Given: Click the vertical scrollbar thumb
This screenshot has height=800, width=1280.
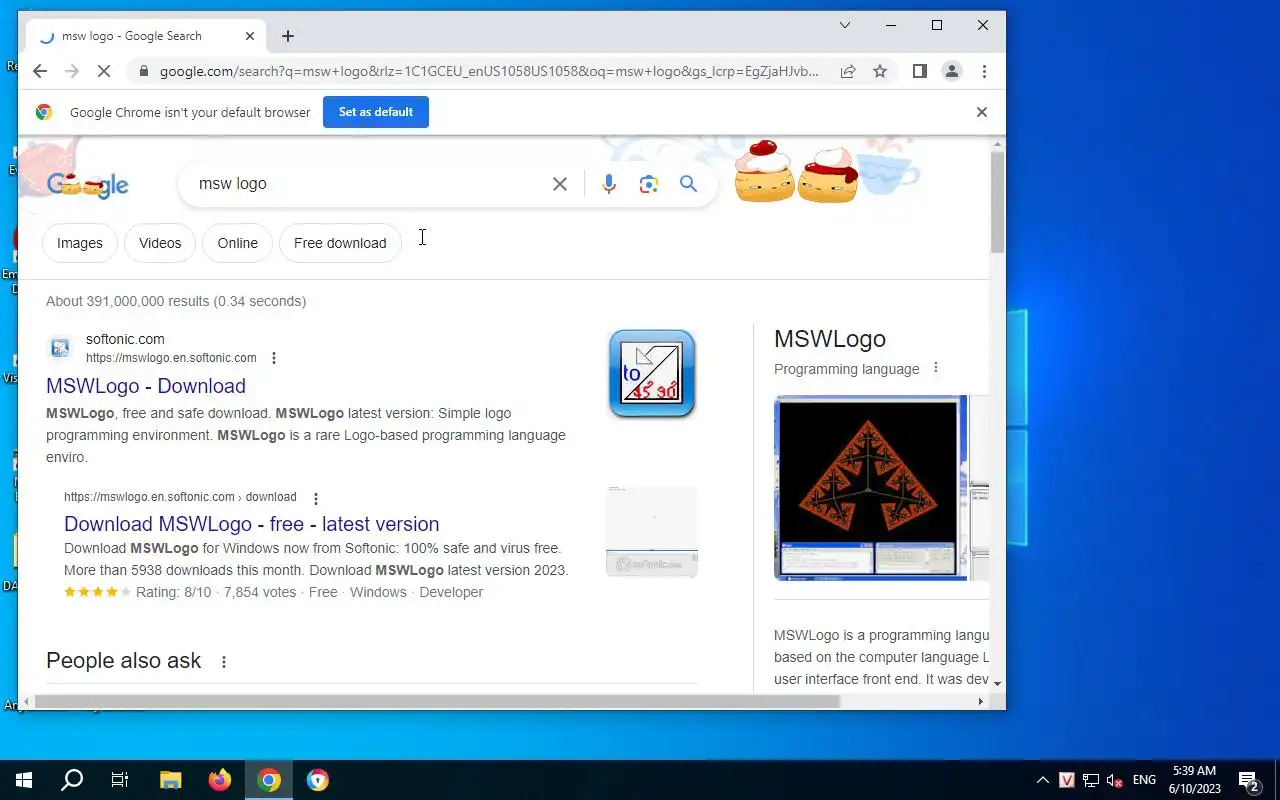Looking at the screenshot, I should tap(997, 202).
